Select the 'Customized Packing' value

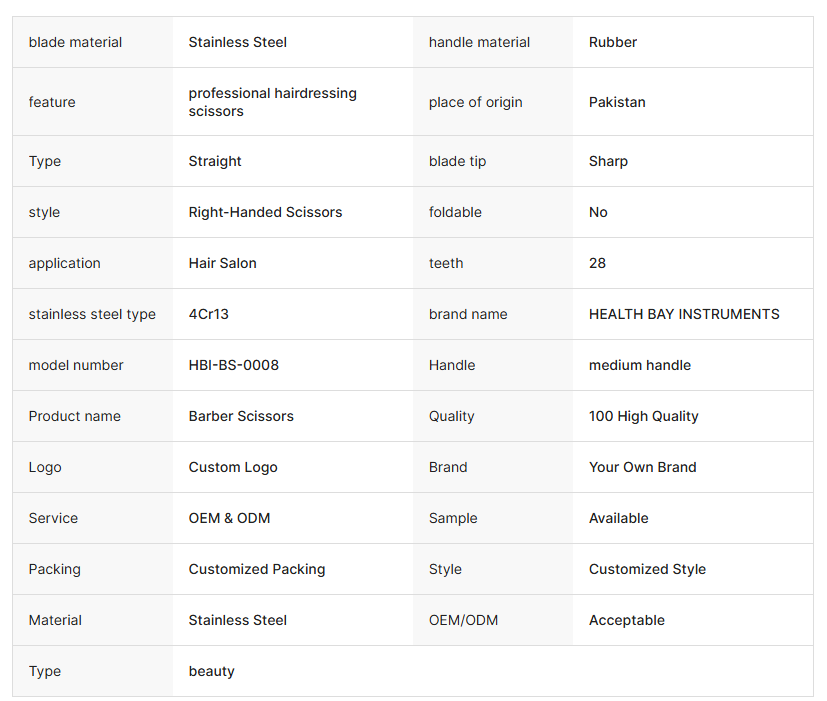(x=256, y=569)
